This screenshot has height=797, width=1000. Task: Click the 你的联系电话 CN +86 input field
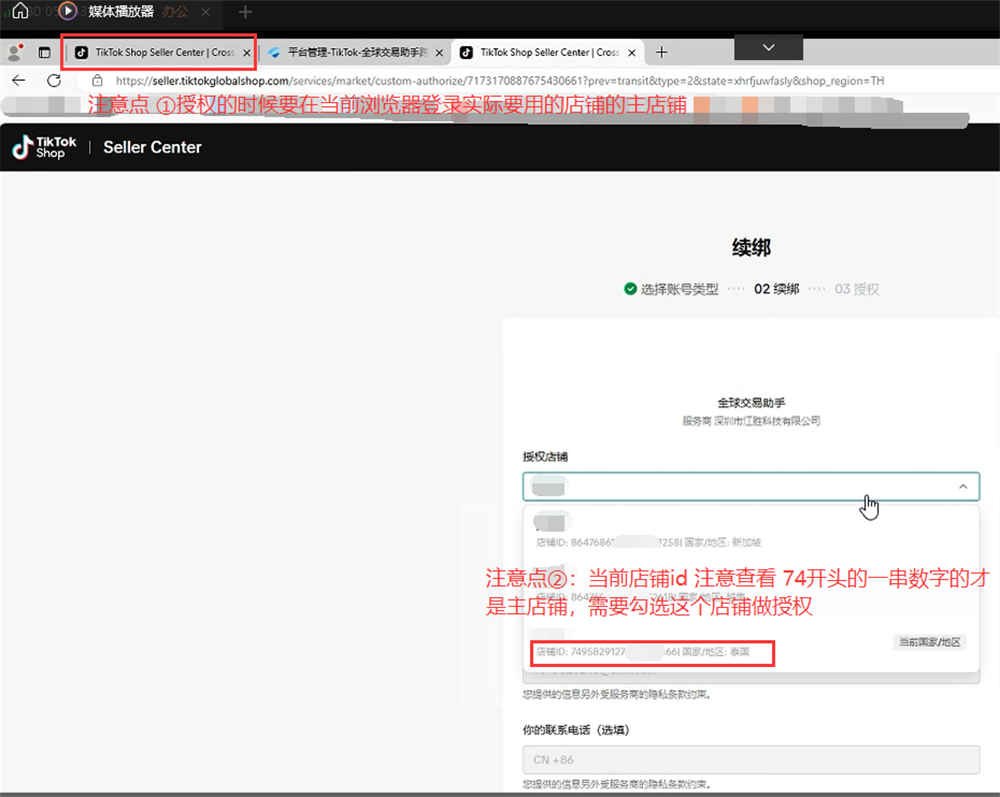point(751,760)
